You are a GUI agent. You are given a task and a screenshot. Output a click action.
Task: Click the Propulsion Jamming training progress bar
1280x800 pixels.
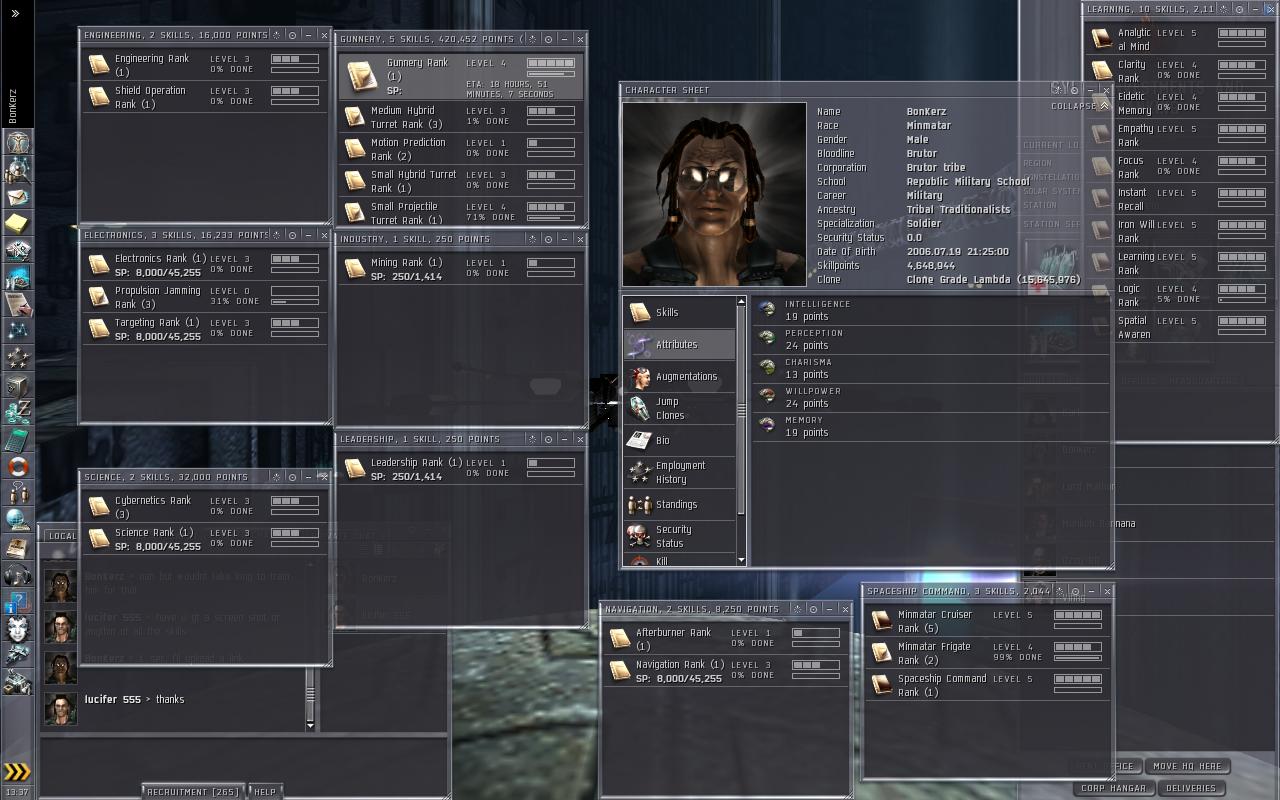(x=295, y=301)
